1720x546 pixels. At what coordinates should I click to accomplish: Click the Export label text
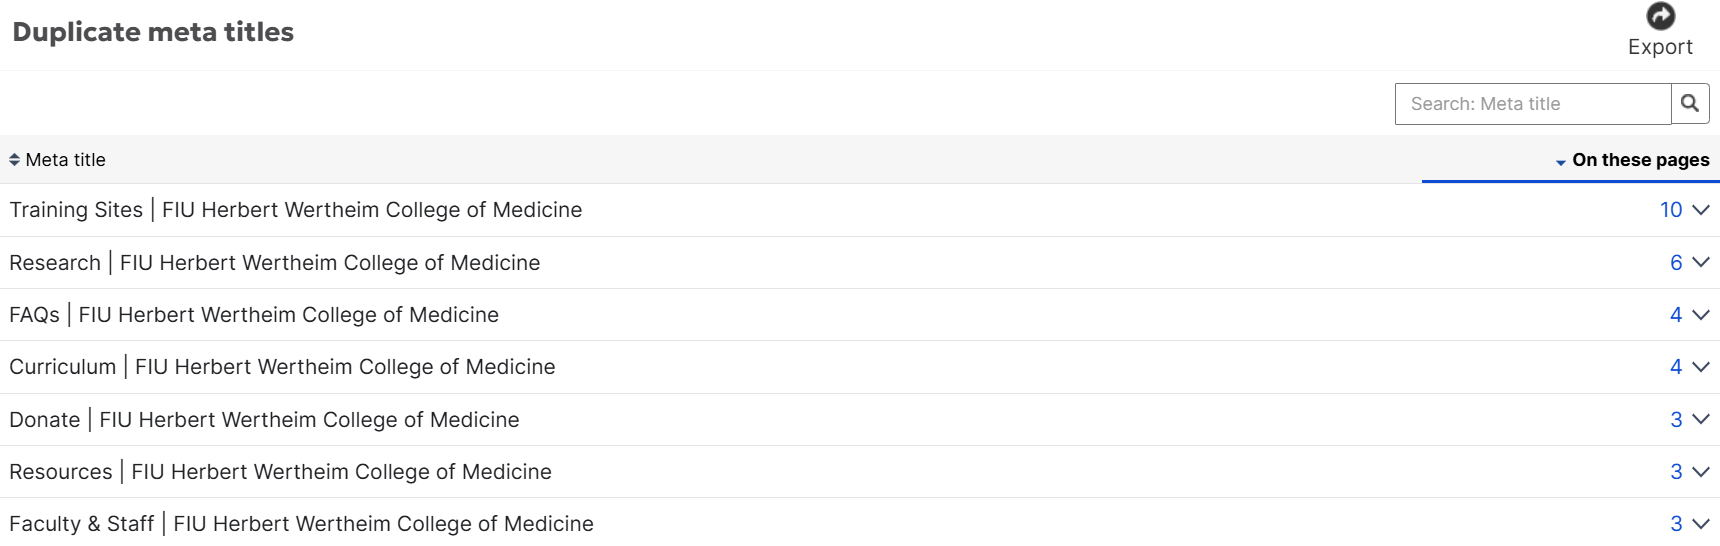click(1660, 47)
